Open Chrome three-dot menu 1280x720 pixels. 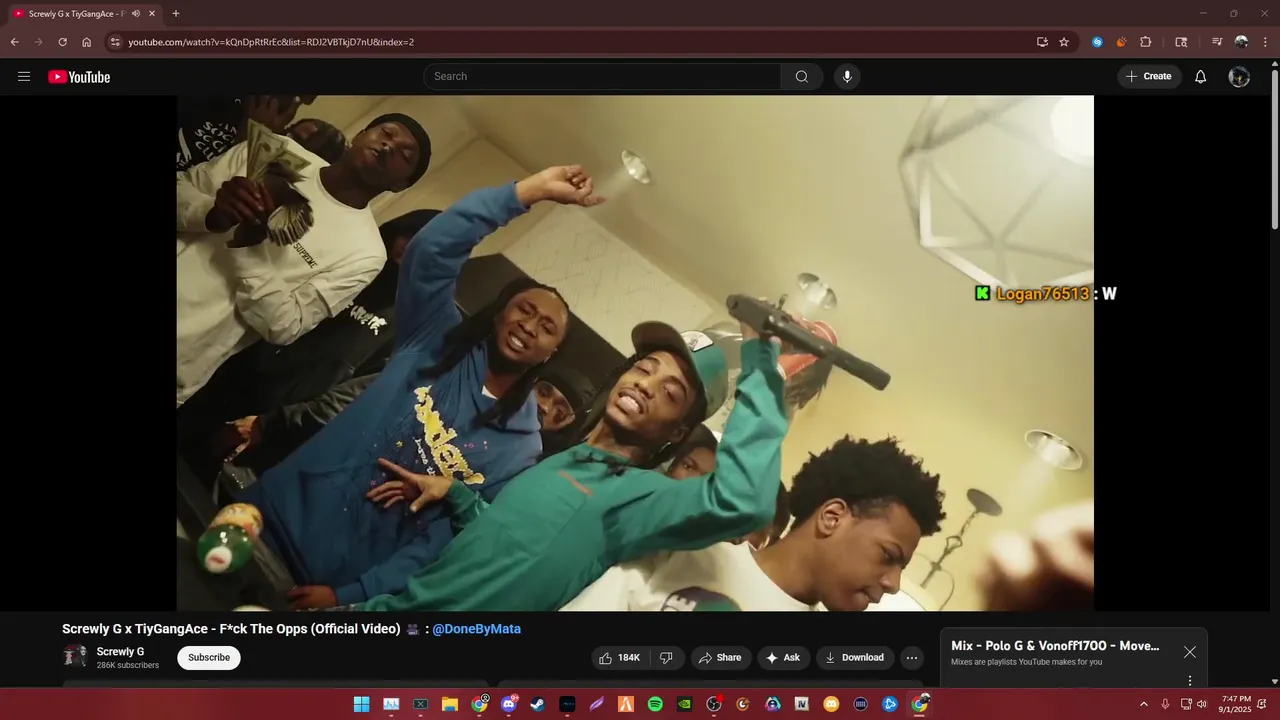(1265, 42)
